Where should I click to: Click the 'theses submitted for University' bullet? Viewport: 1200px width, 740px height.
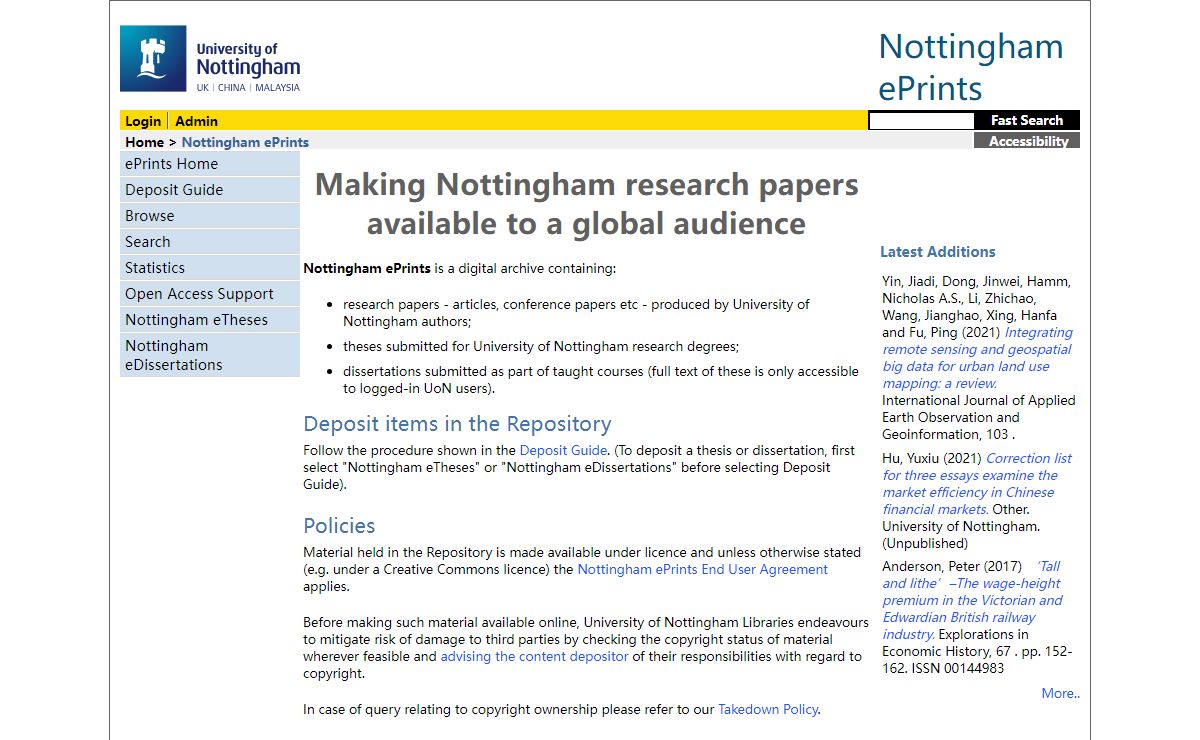[541, 346]
